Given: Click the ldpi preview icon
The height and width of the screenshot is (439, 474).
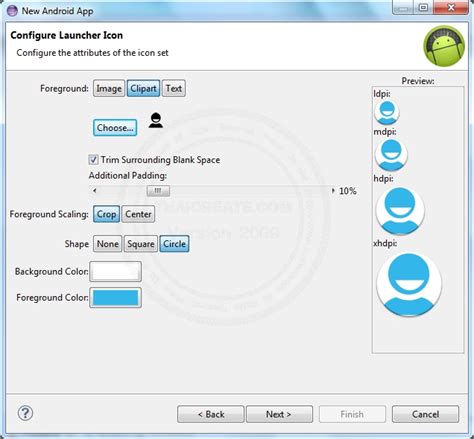Looking at the screenshot, I should 387,112.
